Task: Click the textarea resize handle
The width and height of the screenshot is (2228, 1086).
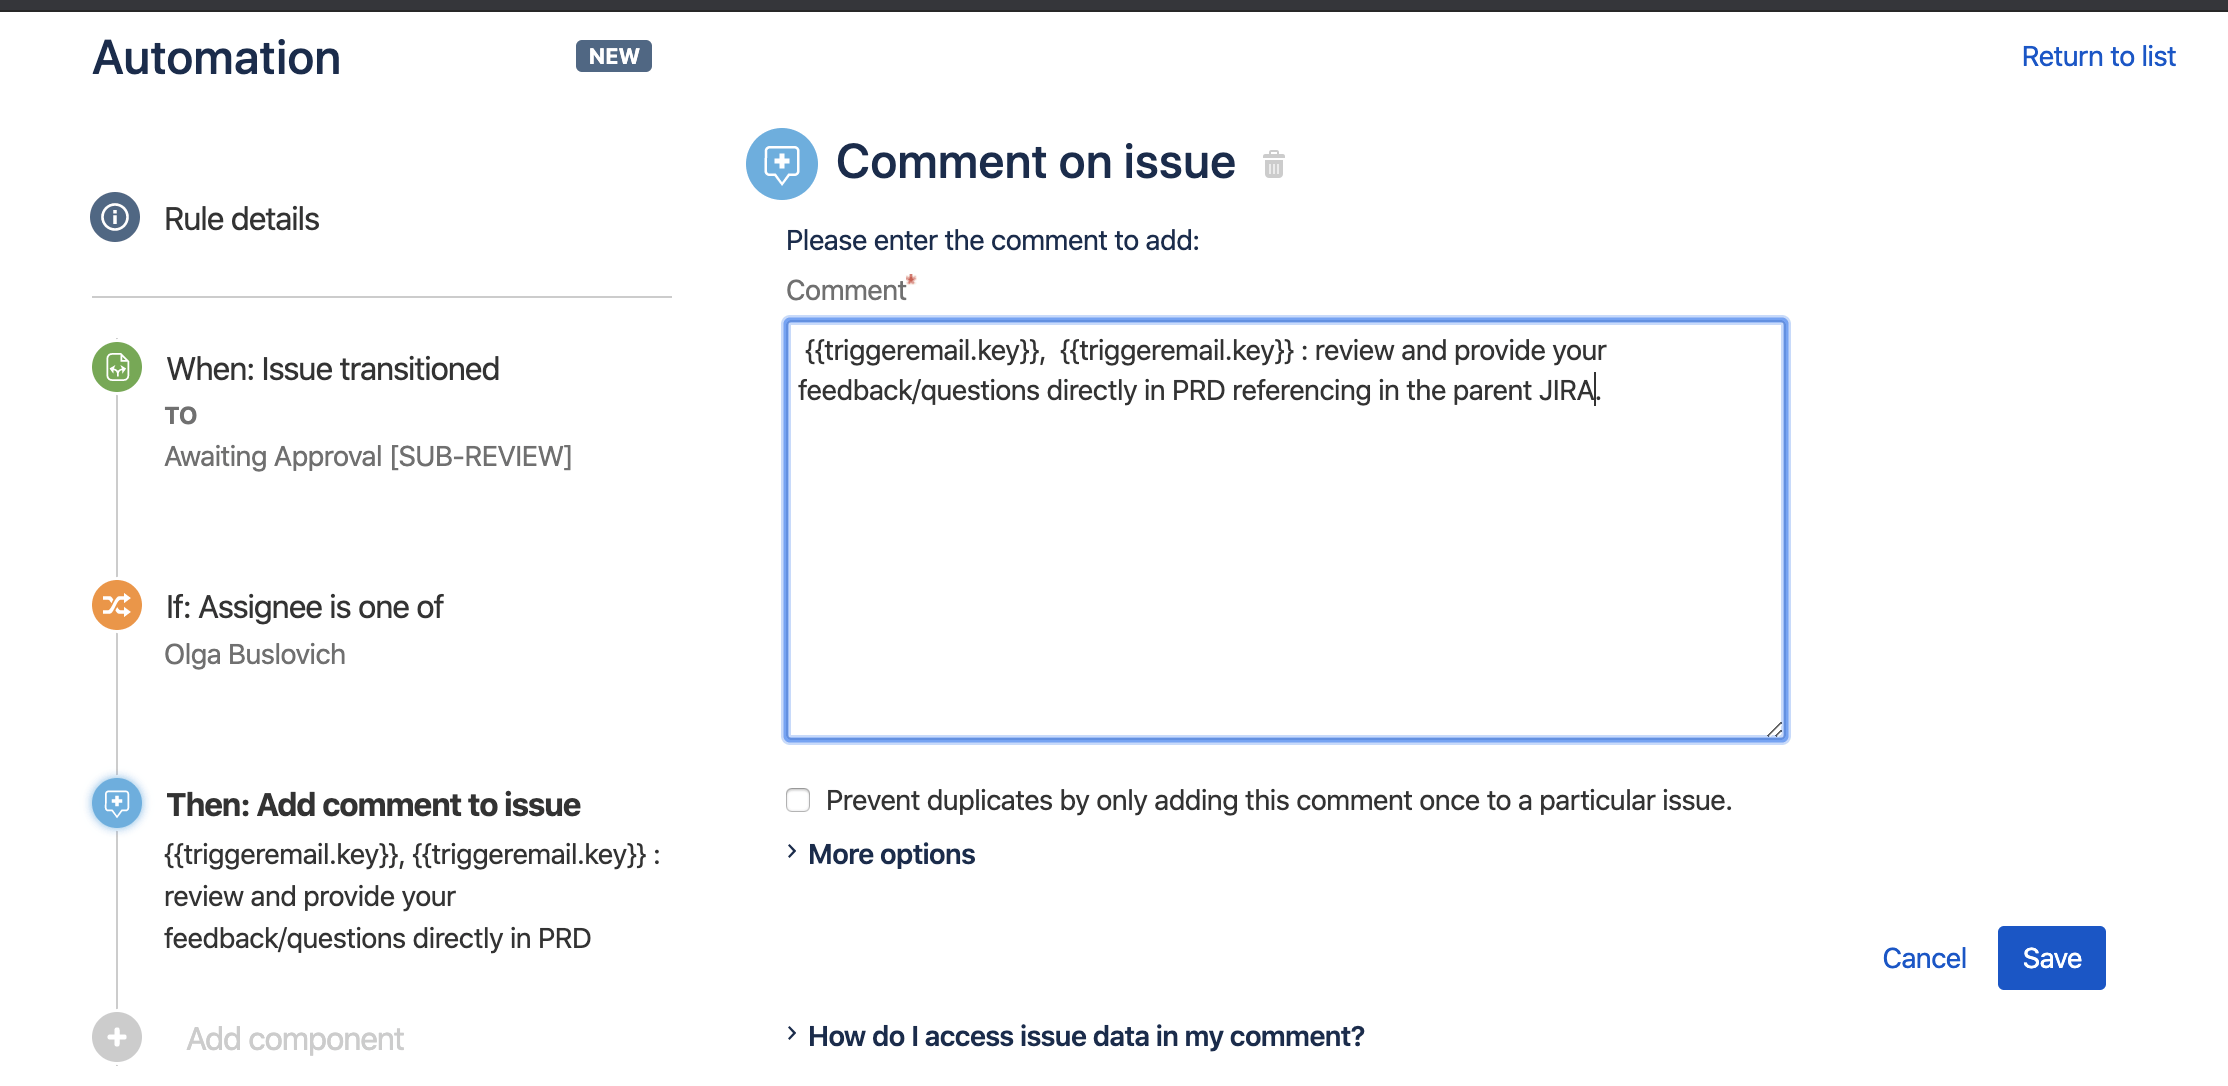Action: [1775, 731]
